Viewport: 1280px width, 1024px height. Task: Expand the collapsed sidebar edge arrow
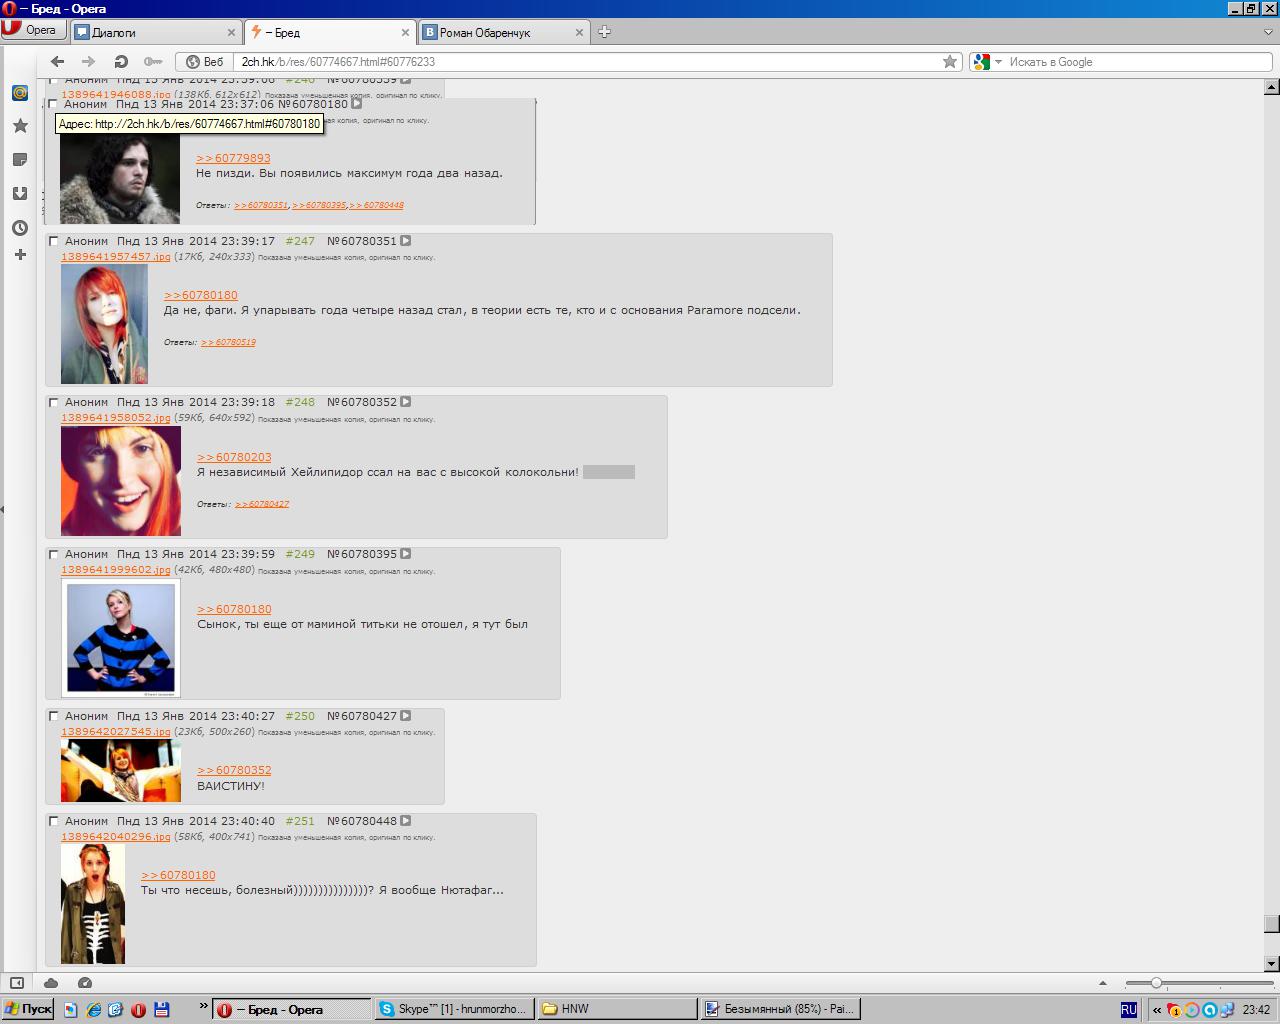(3, 509)
